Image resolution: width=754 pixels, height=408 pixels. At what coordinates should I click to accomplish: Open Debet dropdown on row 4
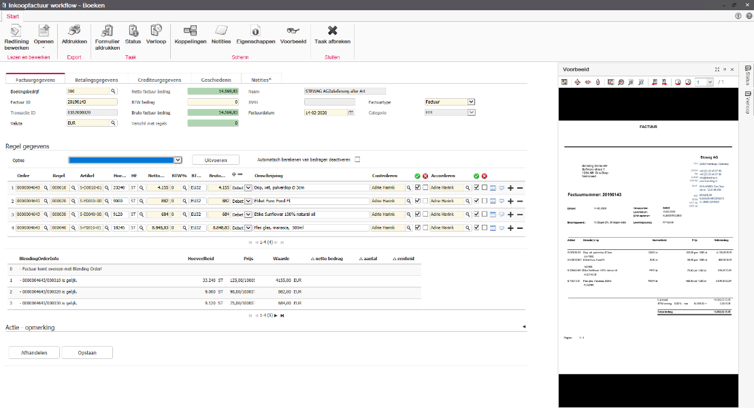pos(248,228)
